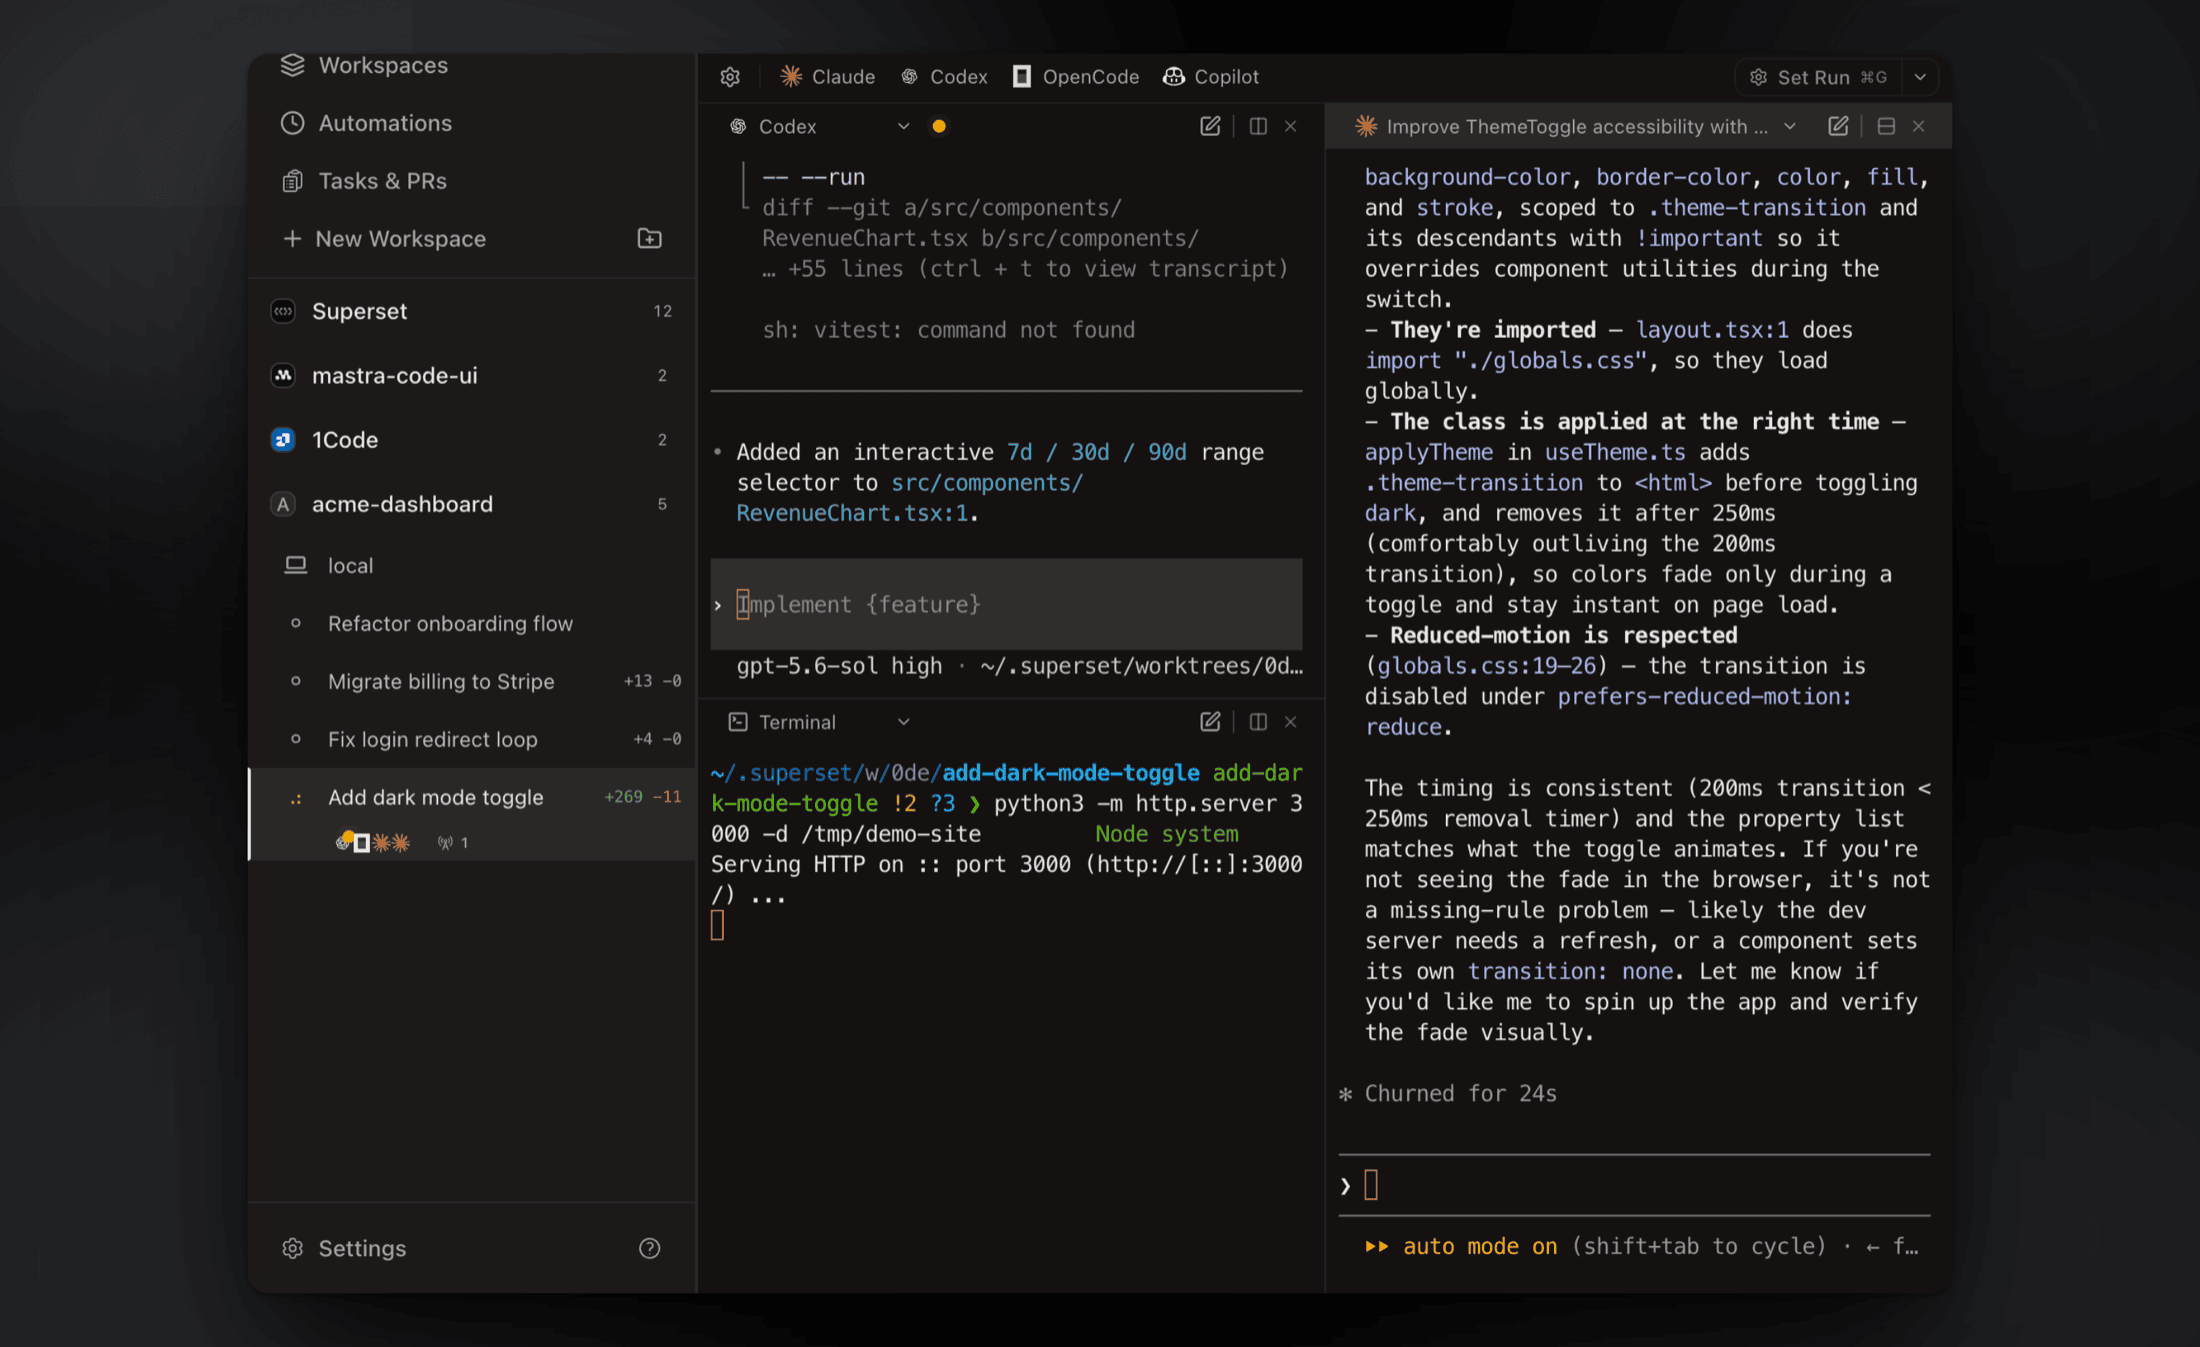Split the Terminal pane
This screenshot has height=1347, width=2200.
pyautogui.click(x=1258, y=722)
